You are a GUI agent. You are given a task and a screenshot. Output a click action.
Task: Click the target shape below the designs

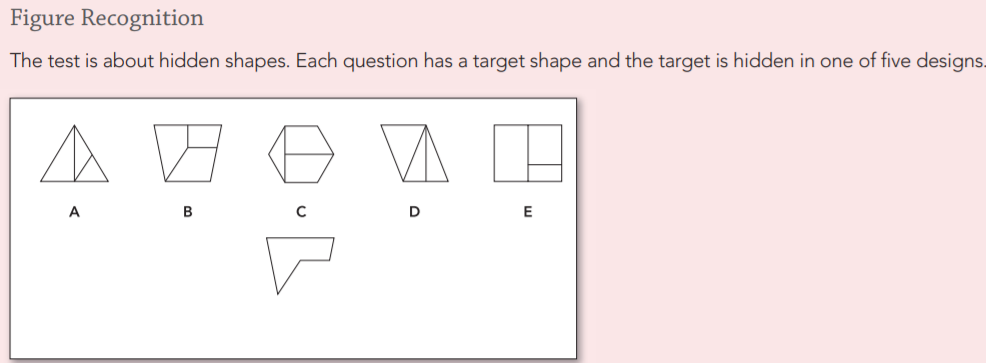pos(300,265)
